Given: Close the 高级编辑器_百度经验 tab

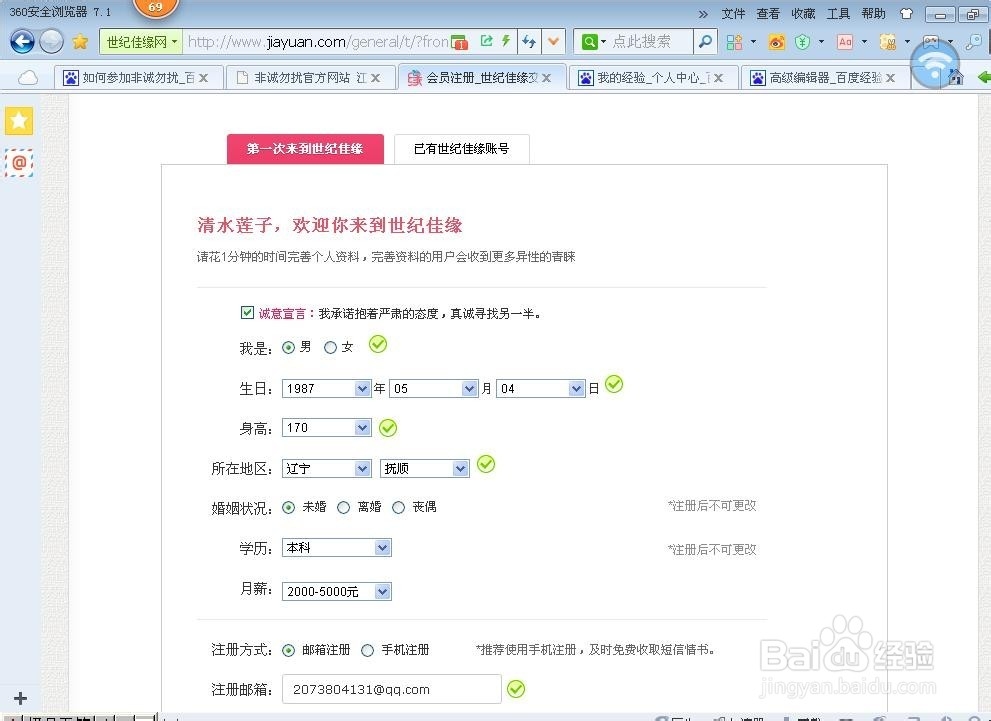Looking at the screenshot, I should [890, 78].
